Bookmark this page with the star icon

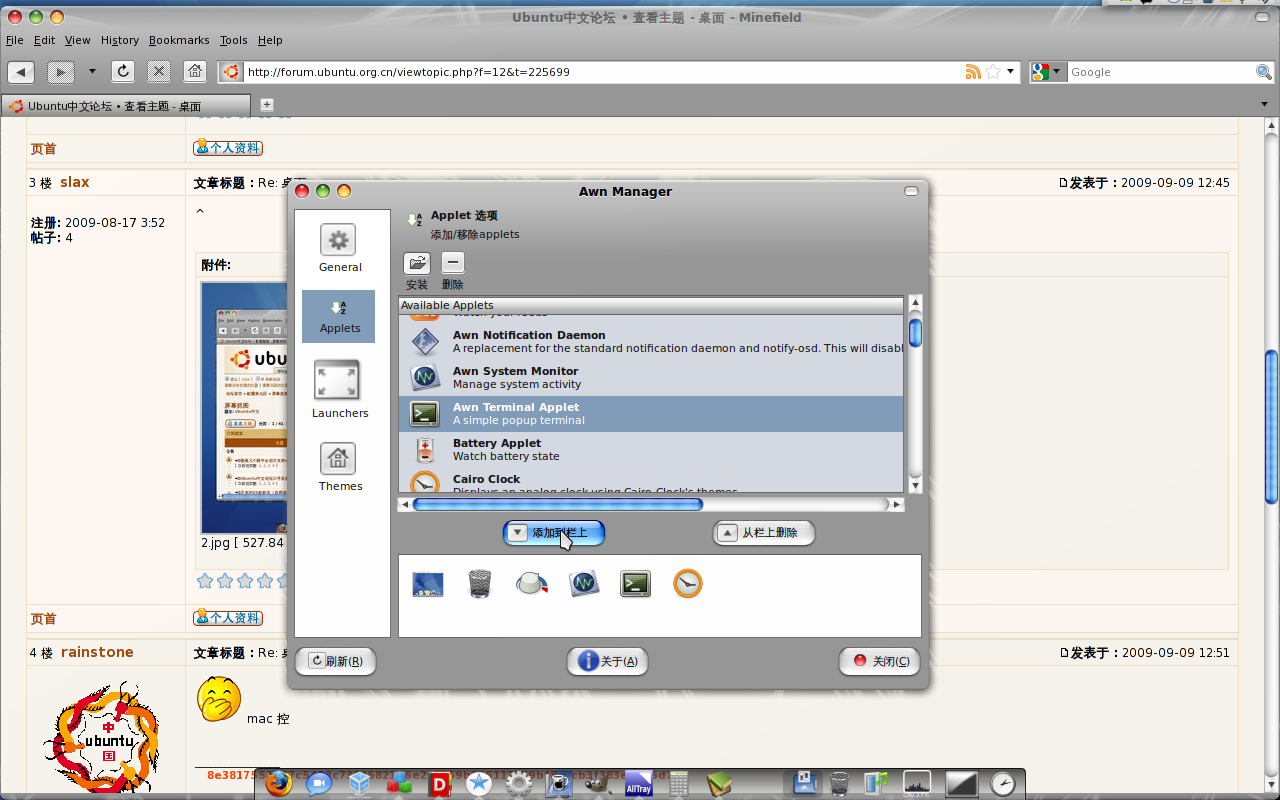pos(993,72)
